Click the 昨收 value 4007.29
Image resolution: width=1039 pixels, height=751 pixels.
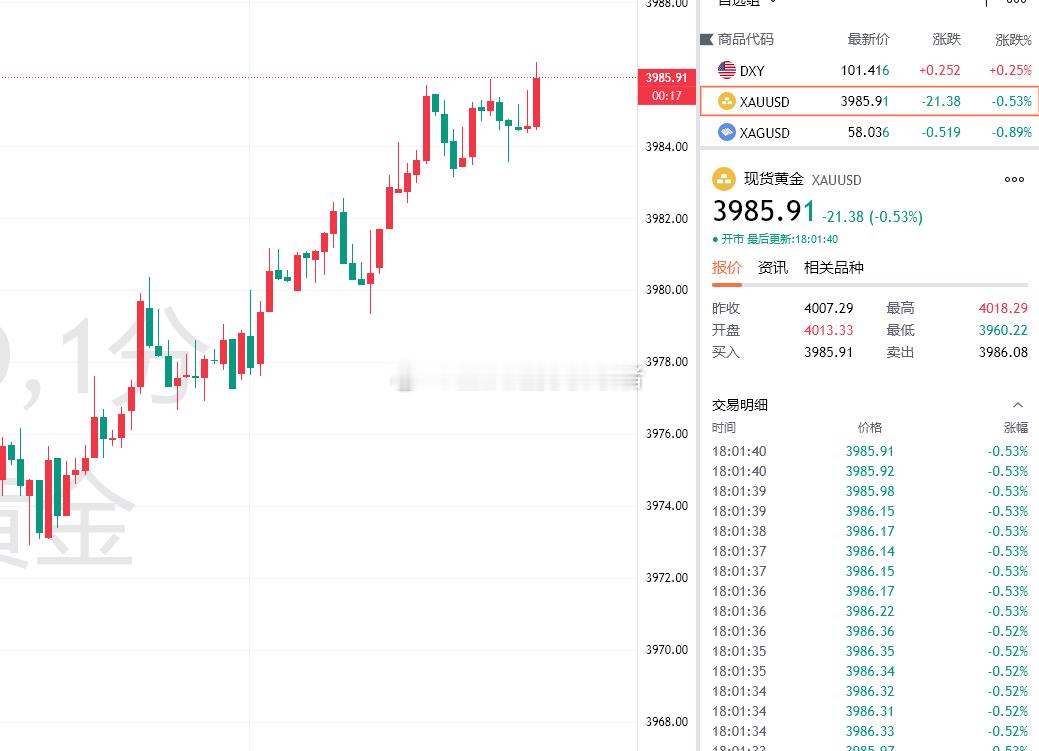pos(828,308)
